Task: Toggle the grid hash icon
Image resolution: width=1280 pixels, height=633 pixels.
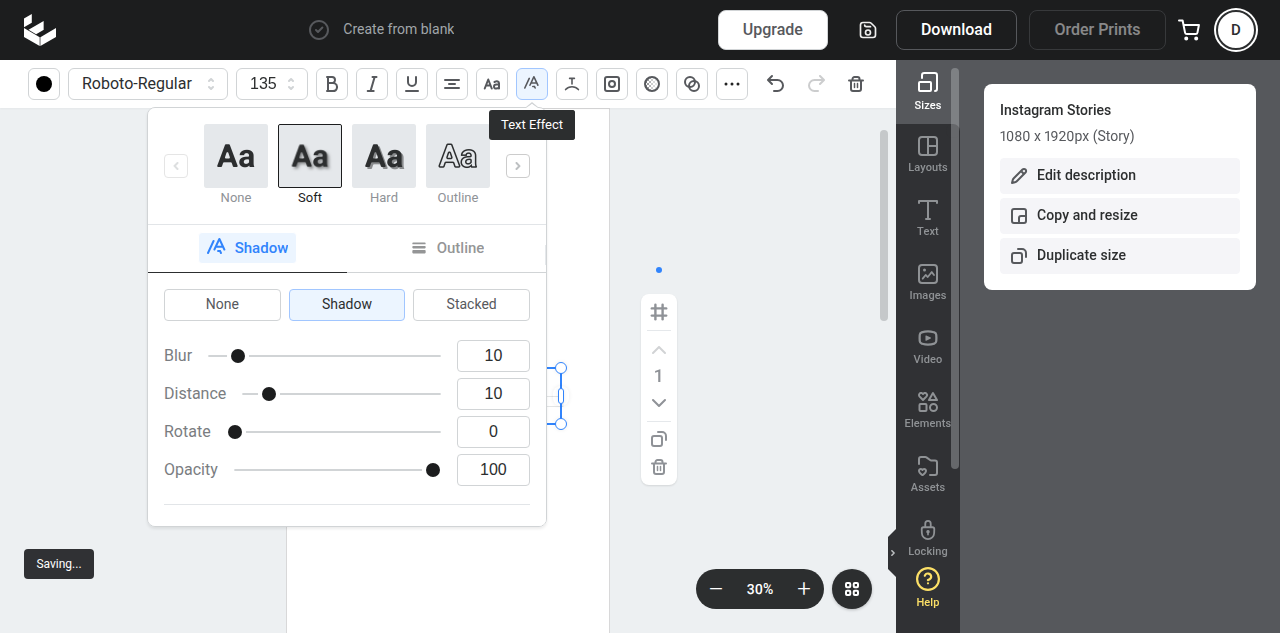Action: tap(659, 313)
